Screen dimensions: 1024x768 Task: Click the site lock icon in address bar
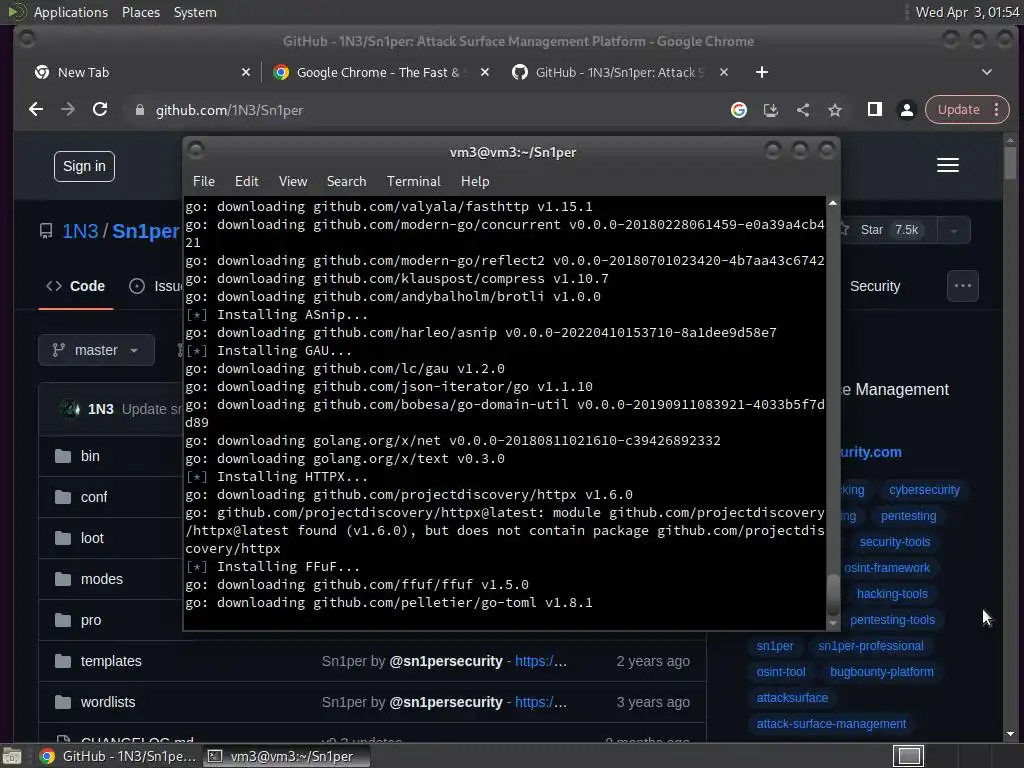[x=139, y=110]
